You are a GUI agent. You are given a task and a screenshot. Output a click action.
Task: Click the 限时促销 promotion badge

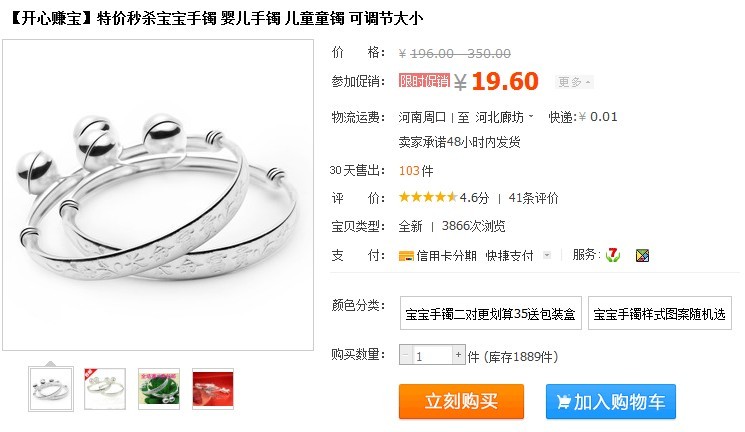coord(424,80)
